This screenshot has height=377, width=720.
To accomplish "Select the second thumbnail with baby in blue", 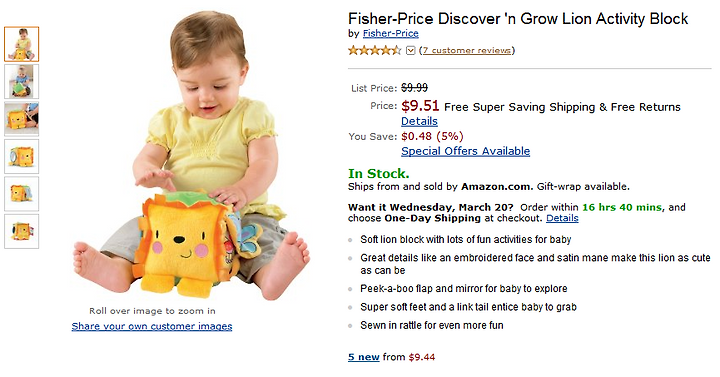I will click(x=22, y=81).
